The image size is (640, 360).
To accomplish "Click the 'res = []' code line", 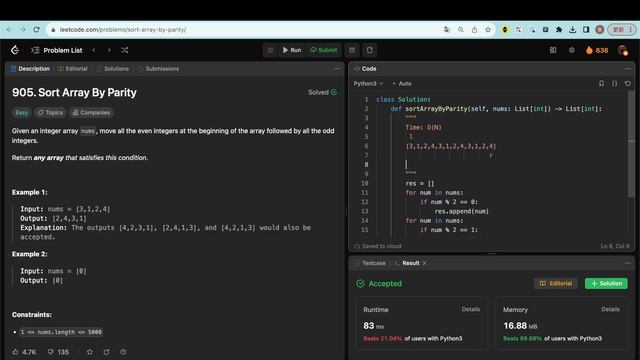I will pyautogui.click(x=420, y=183).
